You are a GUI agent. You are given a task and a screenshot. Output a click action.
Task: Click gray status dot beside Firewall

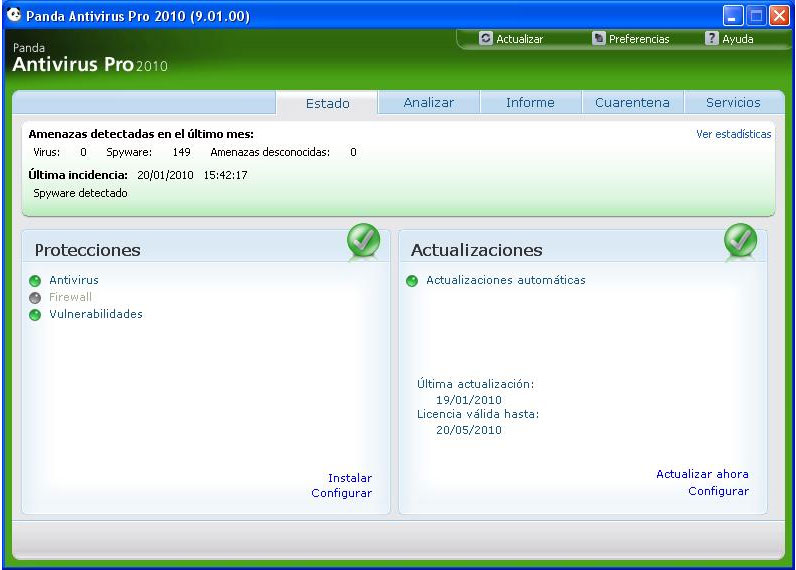[x=35, y=297]
